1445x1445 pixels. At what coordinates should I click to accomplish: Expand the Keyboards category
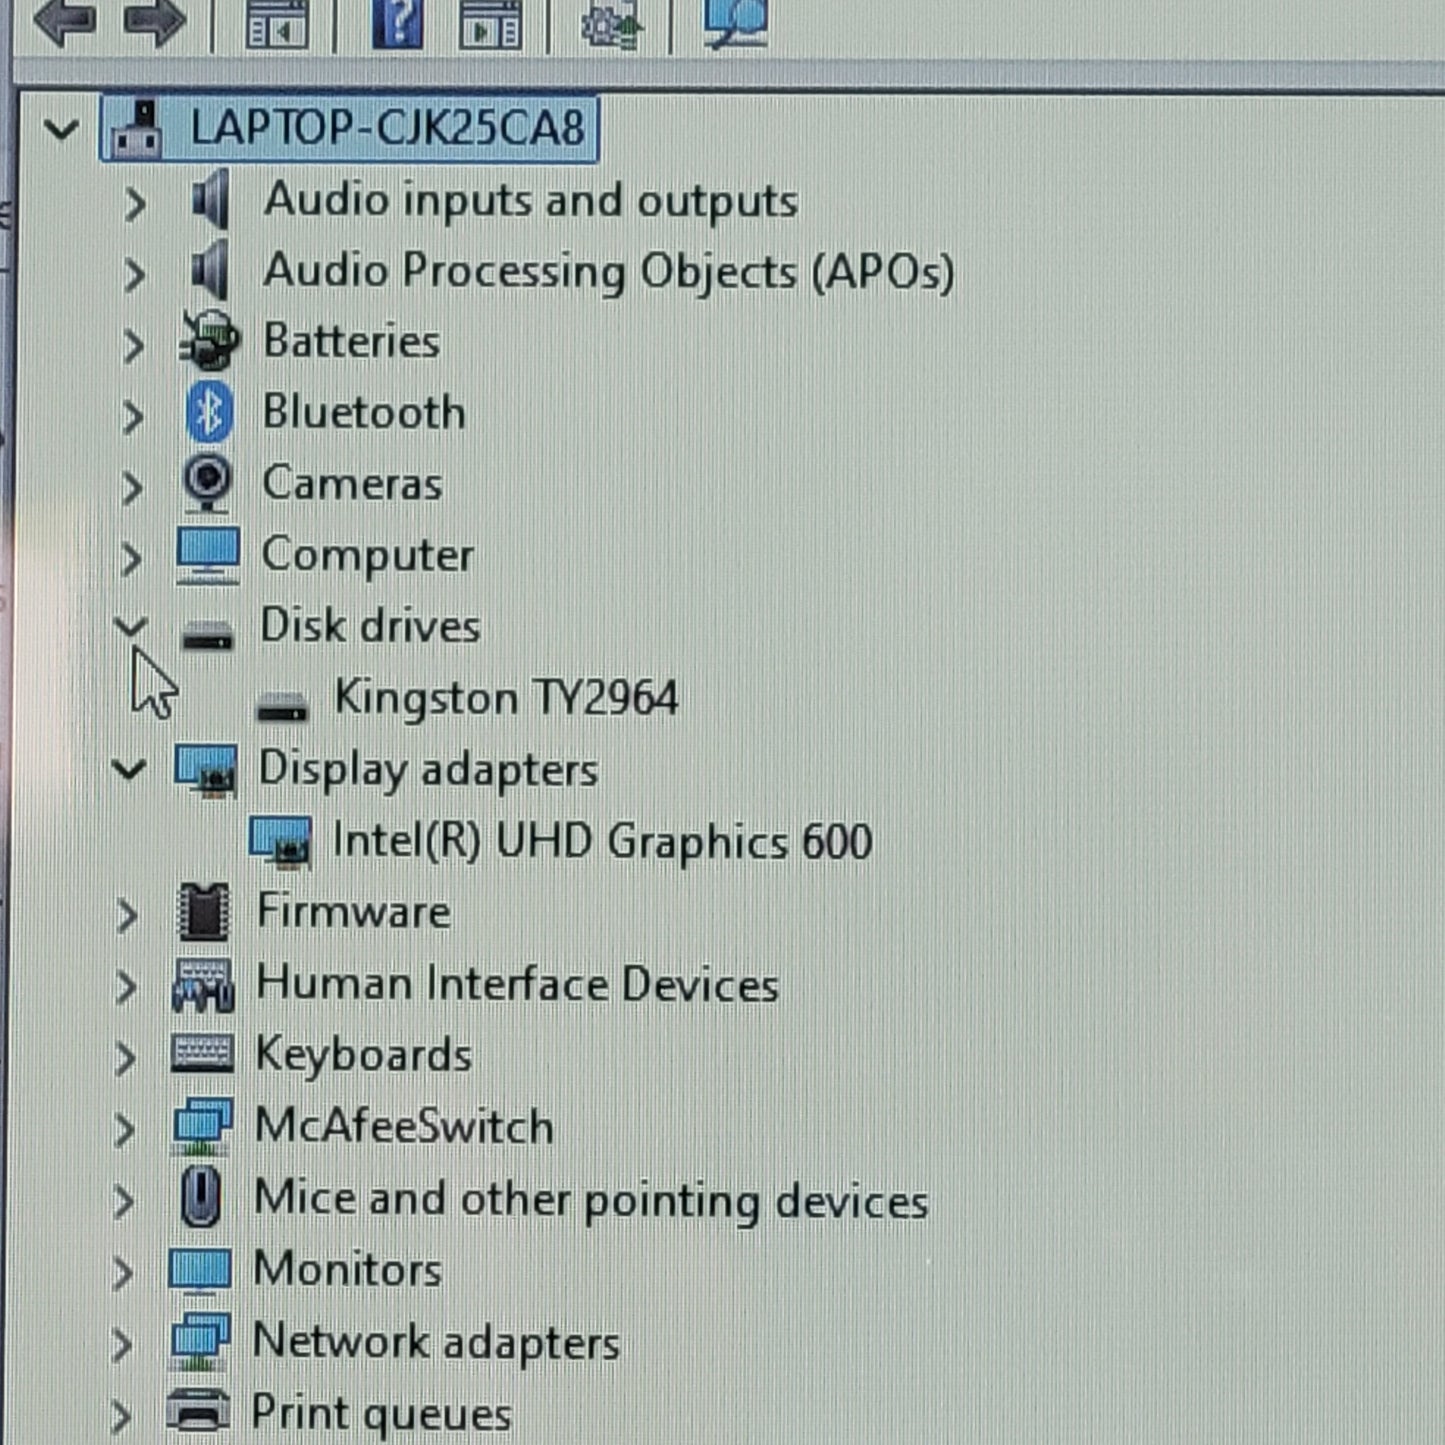point(125,1057)
